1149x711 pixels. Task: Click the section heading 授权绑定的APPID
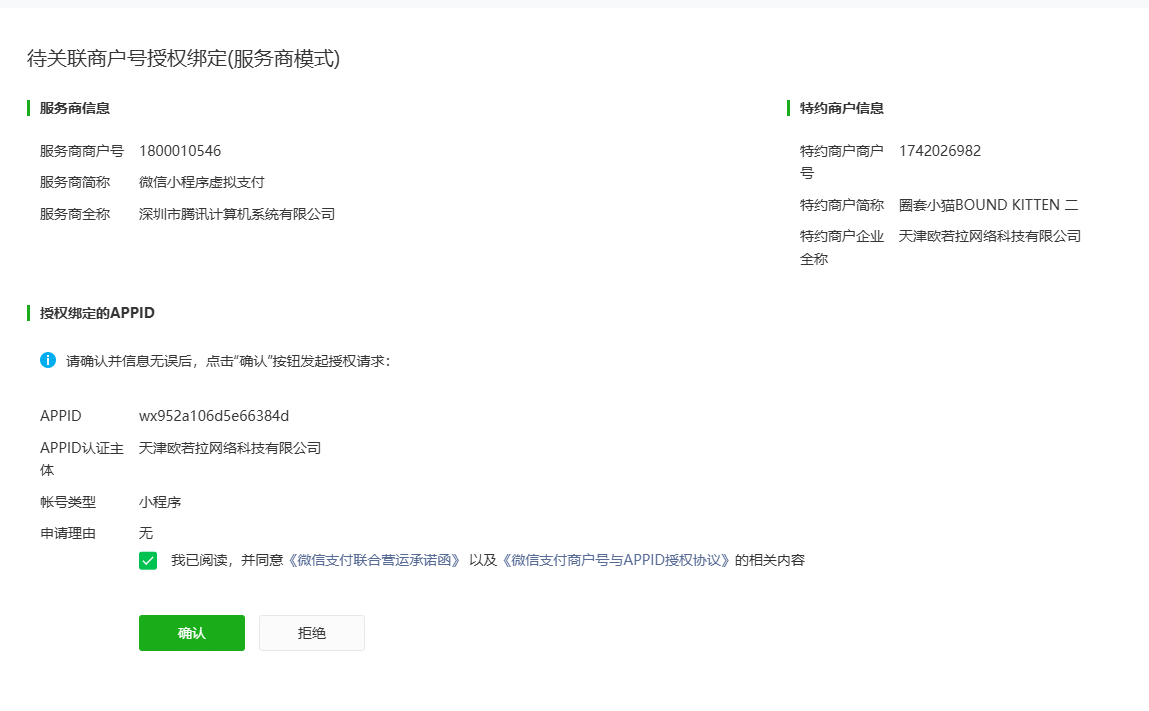pyautogui.click(x=97, y=313)
